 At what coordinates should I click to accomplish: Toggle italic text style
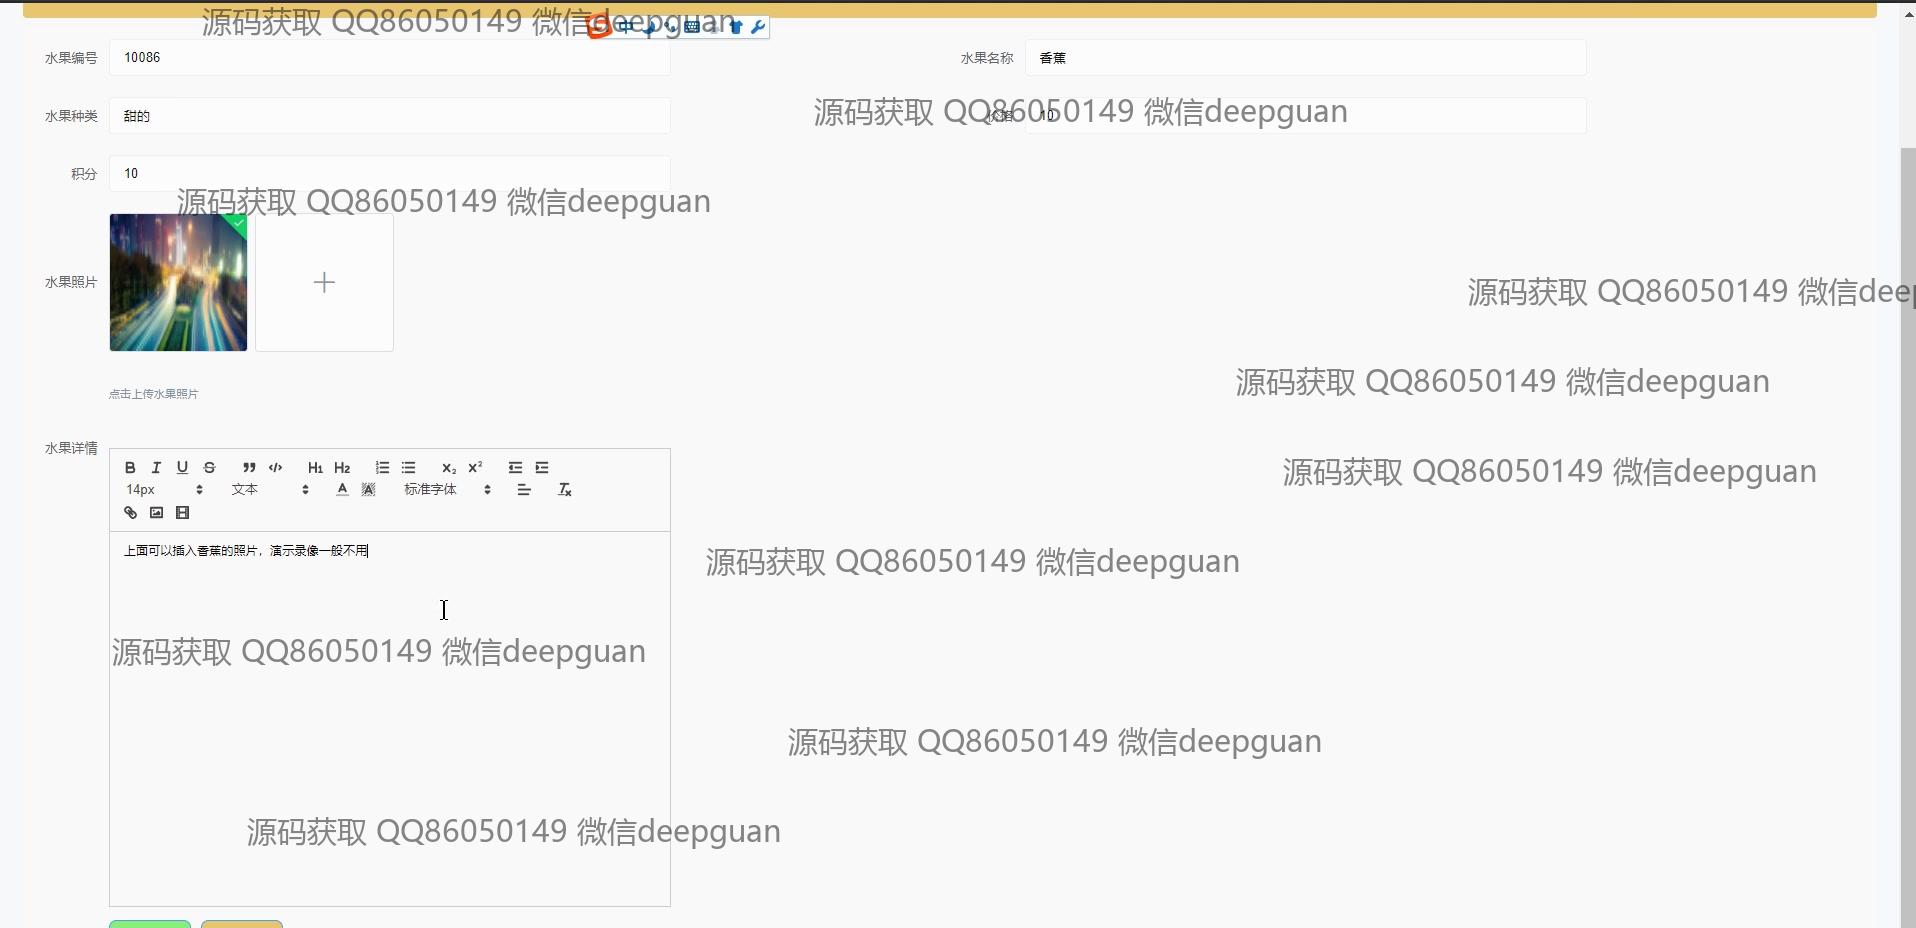coord(156,467)
